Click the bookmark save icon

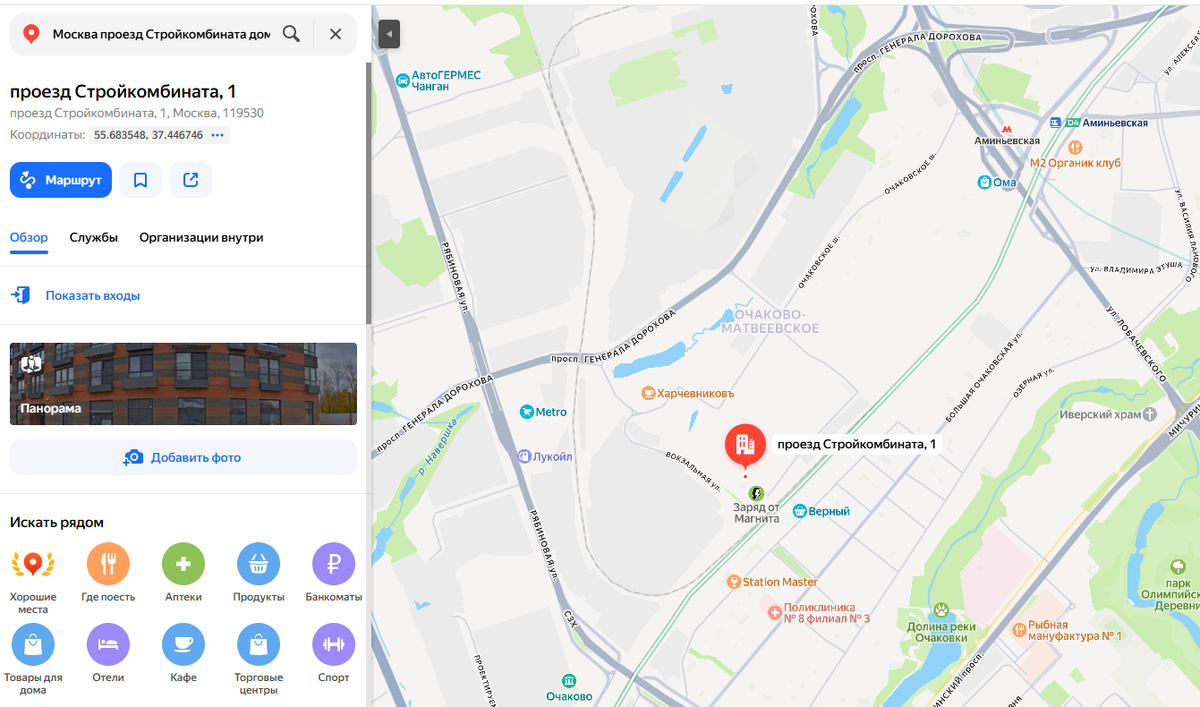pos(140,180)
